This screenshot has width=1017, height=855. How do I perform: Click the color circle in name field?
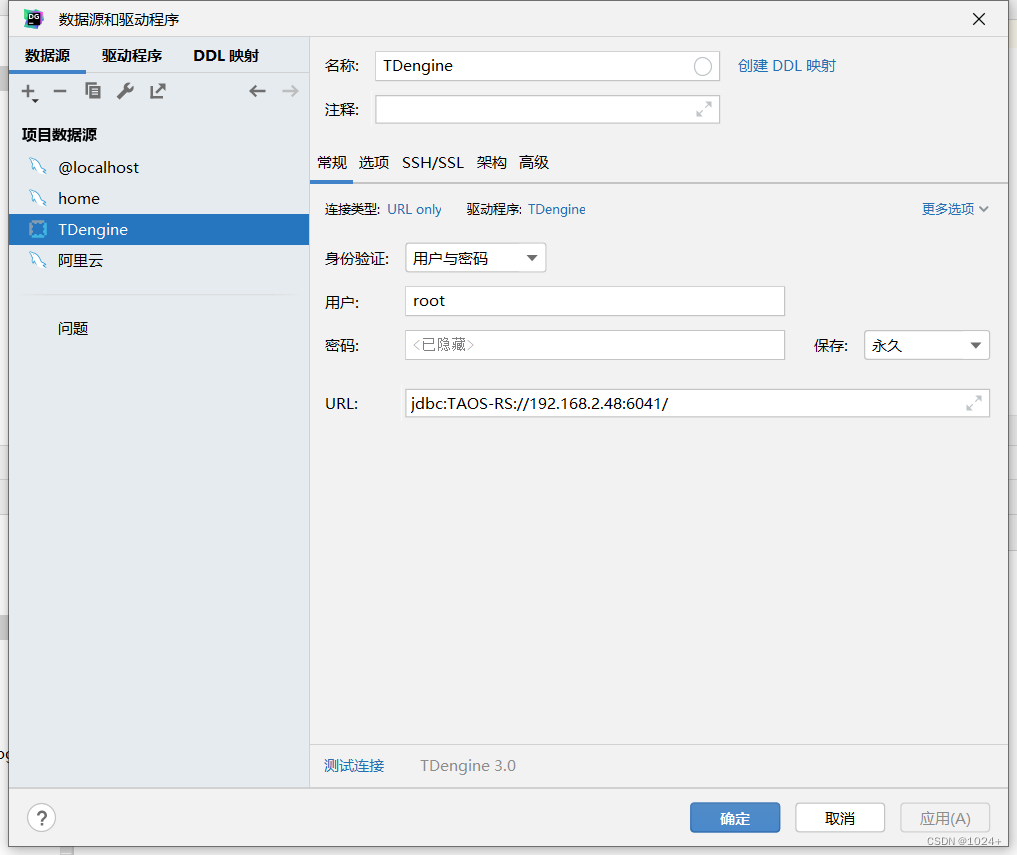click(702, 66)
